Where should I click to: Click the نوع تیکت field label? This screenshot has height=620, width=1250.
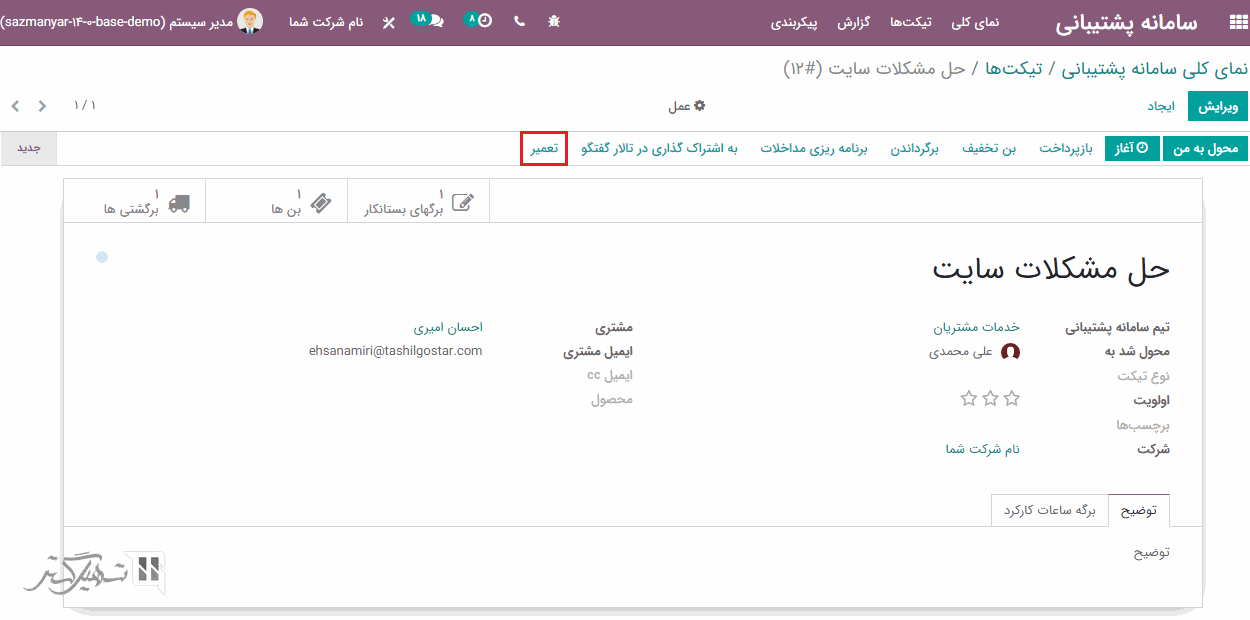[x=1144, y=376]
